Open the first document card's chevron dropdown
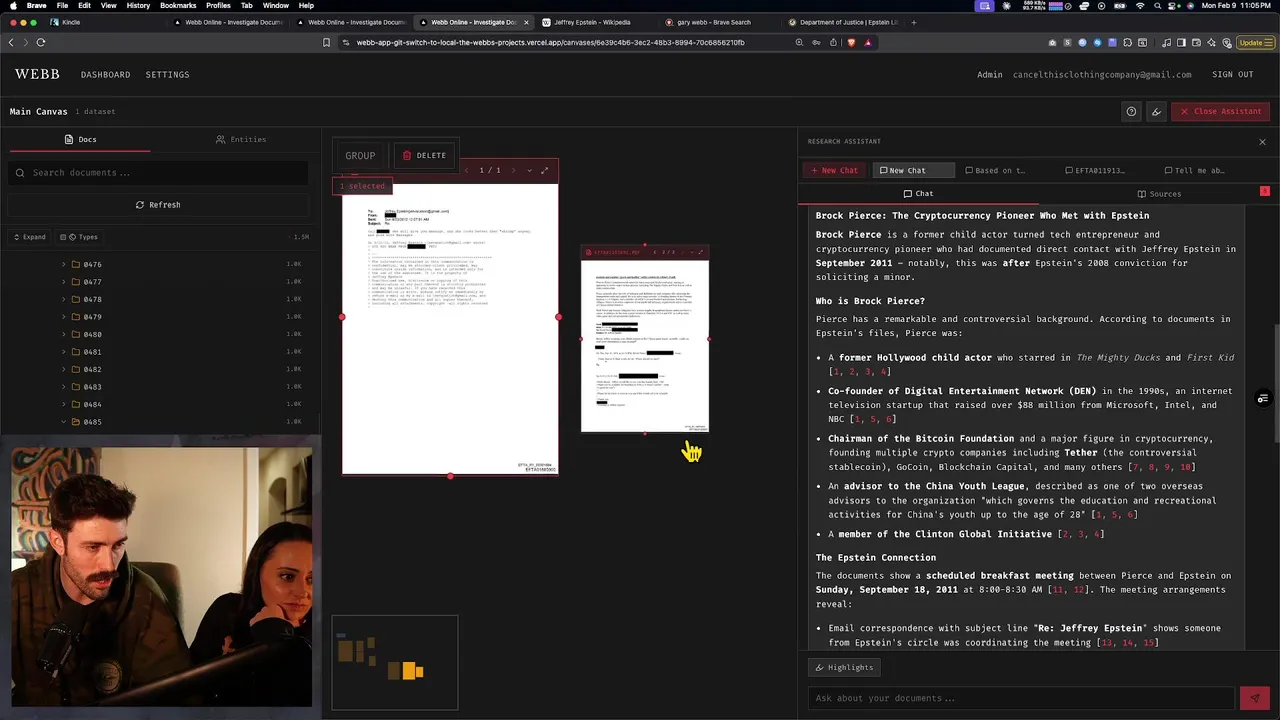 [x=529, y=170]
